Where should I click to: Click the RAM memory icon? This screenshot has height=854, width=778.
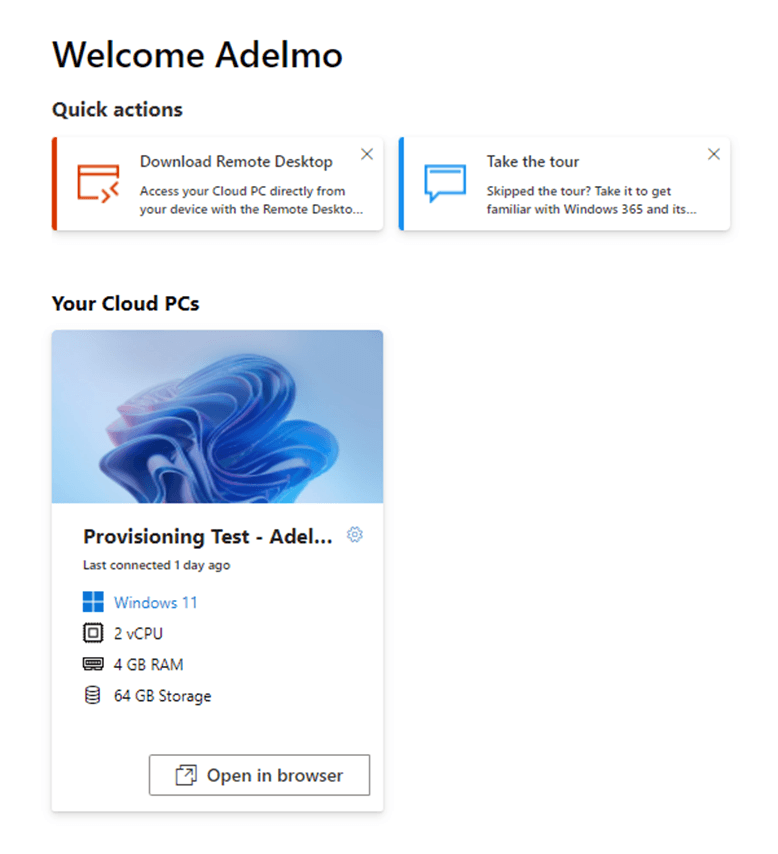93,664
